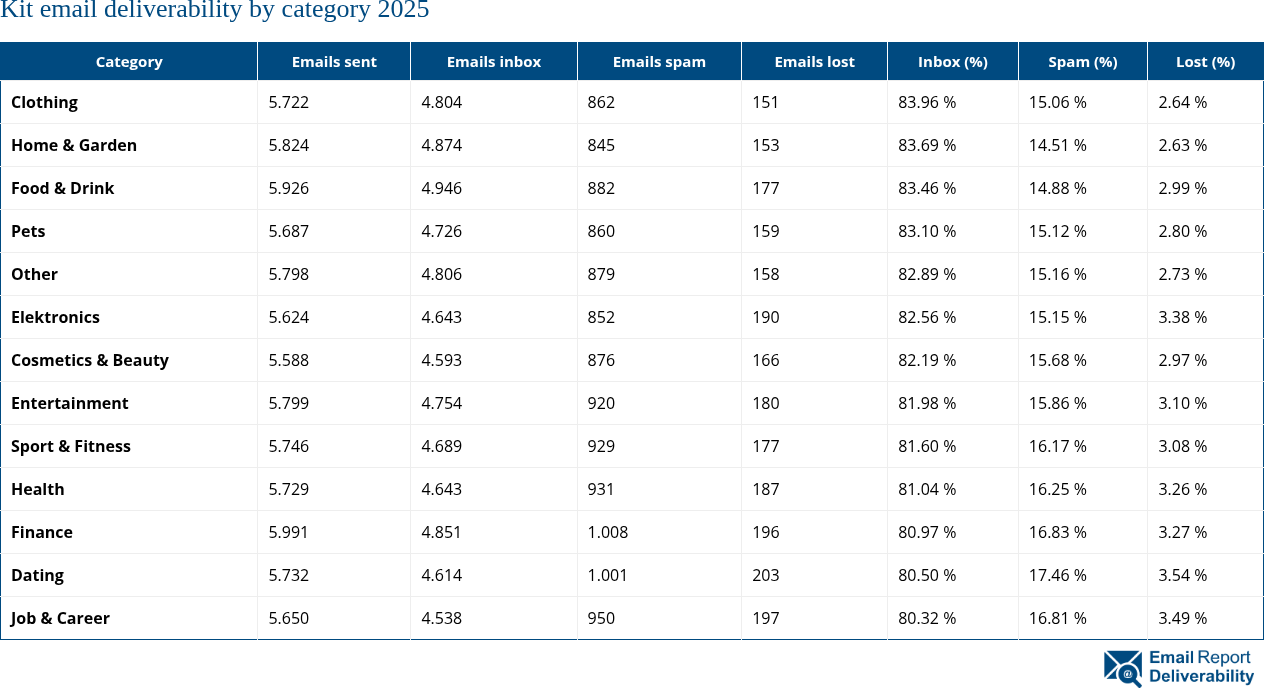Click Cosmetics & Beauty emails inbox value 4.593
1264x688 pixels.
tap(442, 360)
